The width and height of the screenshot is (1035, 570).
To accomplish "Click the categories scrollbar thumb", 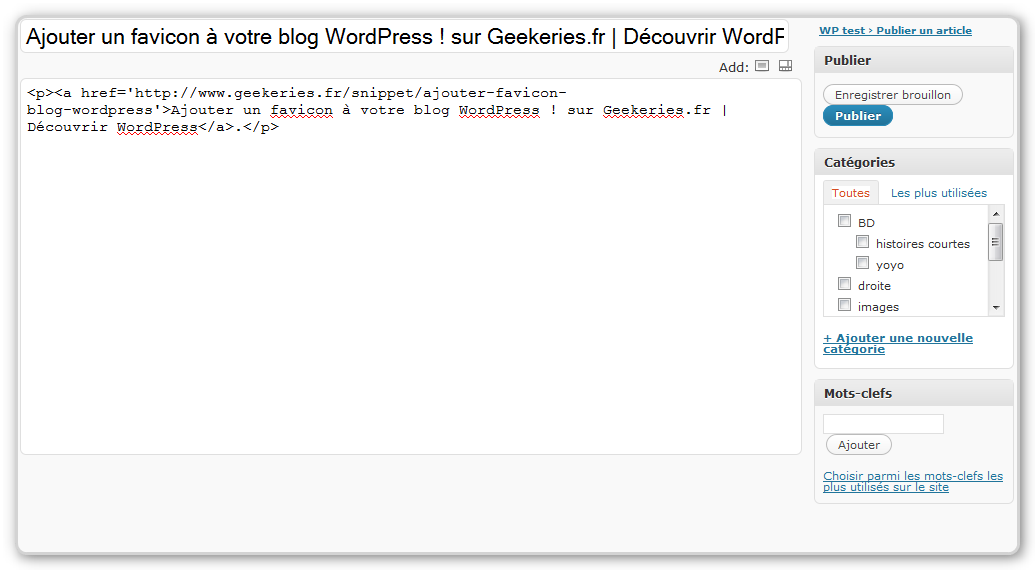I will click(995, 241).
